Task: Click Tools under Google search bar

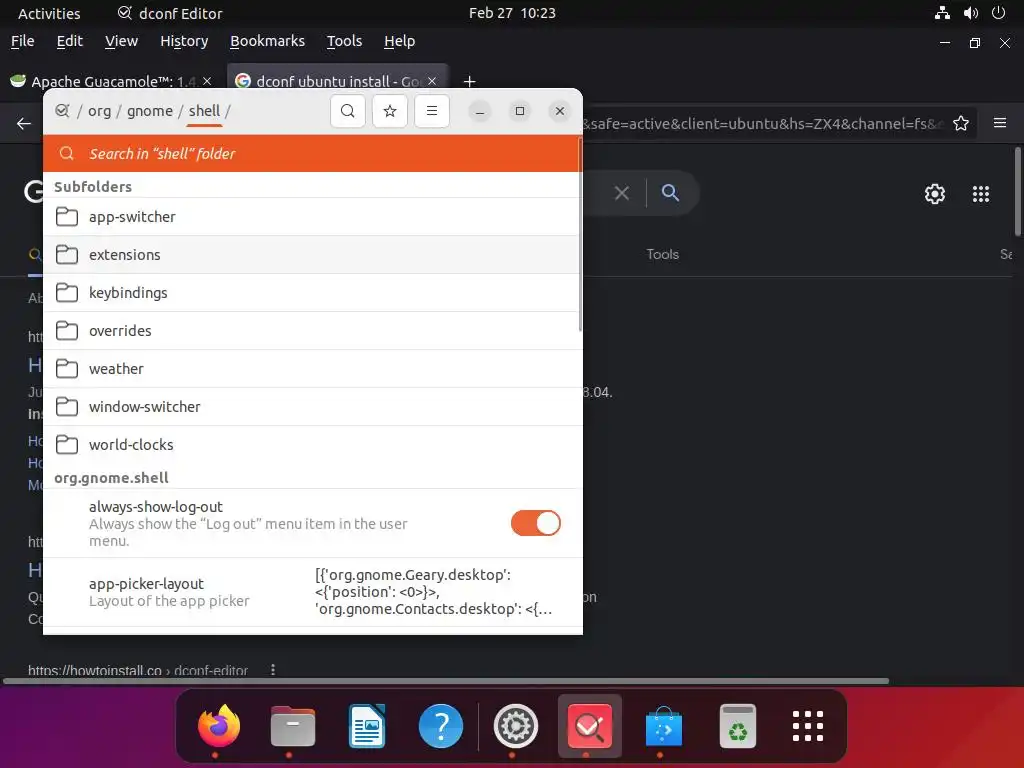Action: (x=662, y=254)
